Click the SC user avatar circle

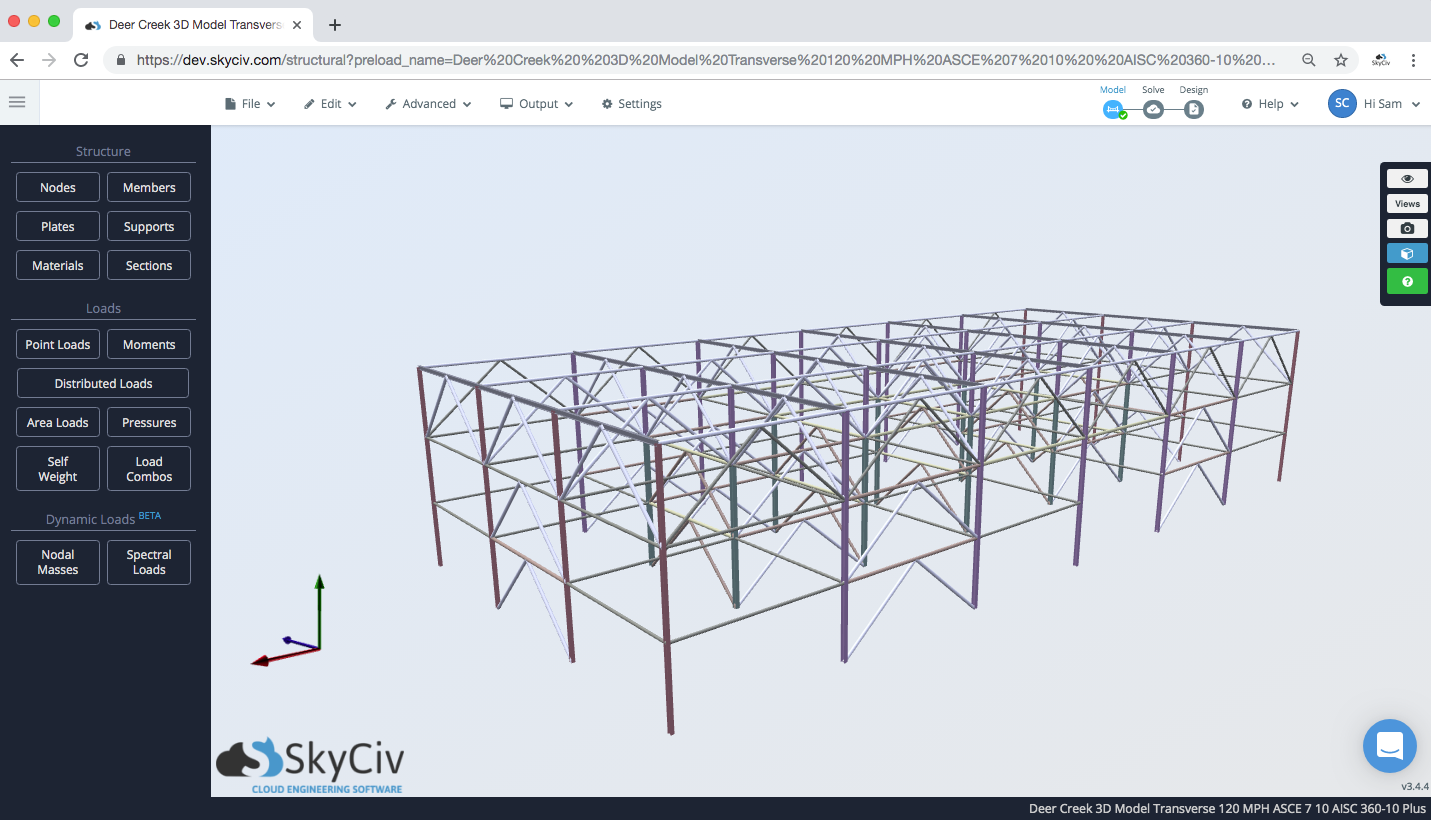[x=1342, y=103]
